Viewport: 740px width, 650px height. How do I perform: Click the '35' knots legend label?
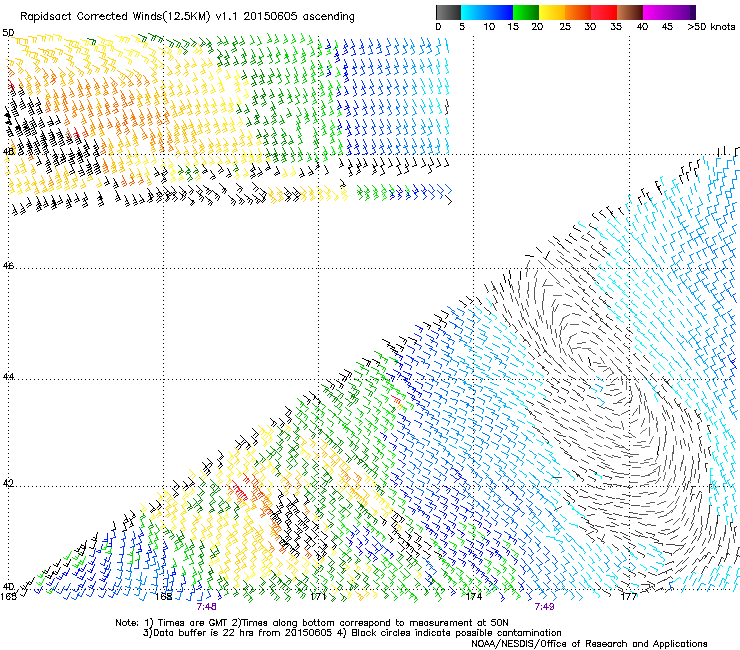(x=616, y=27)
